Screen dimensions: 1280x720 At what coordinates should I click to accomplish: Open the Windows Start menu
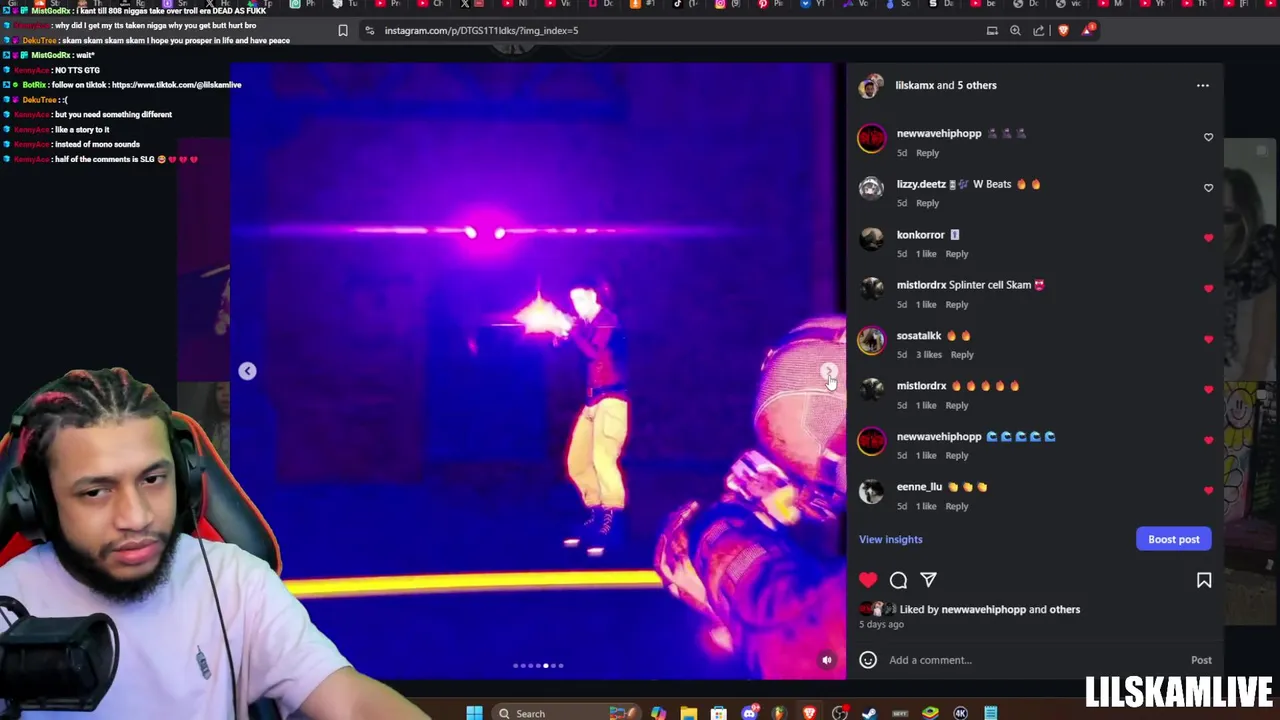(474, 712)
